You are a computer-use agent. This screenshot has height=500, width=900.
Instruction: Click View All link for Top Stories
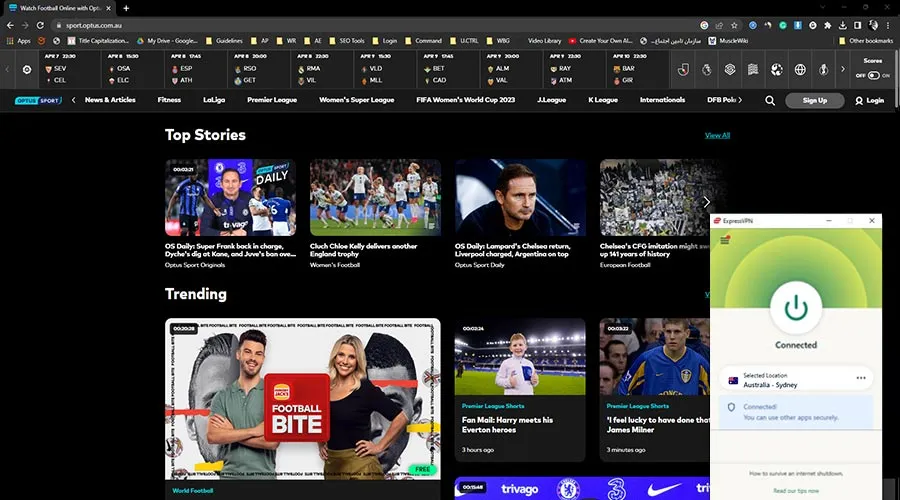click(717, 135)
